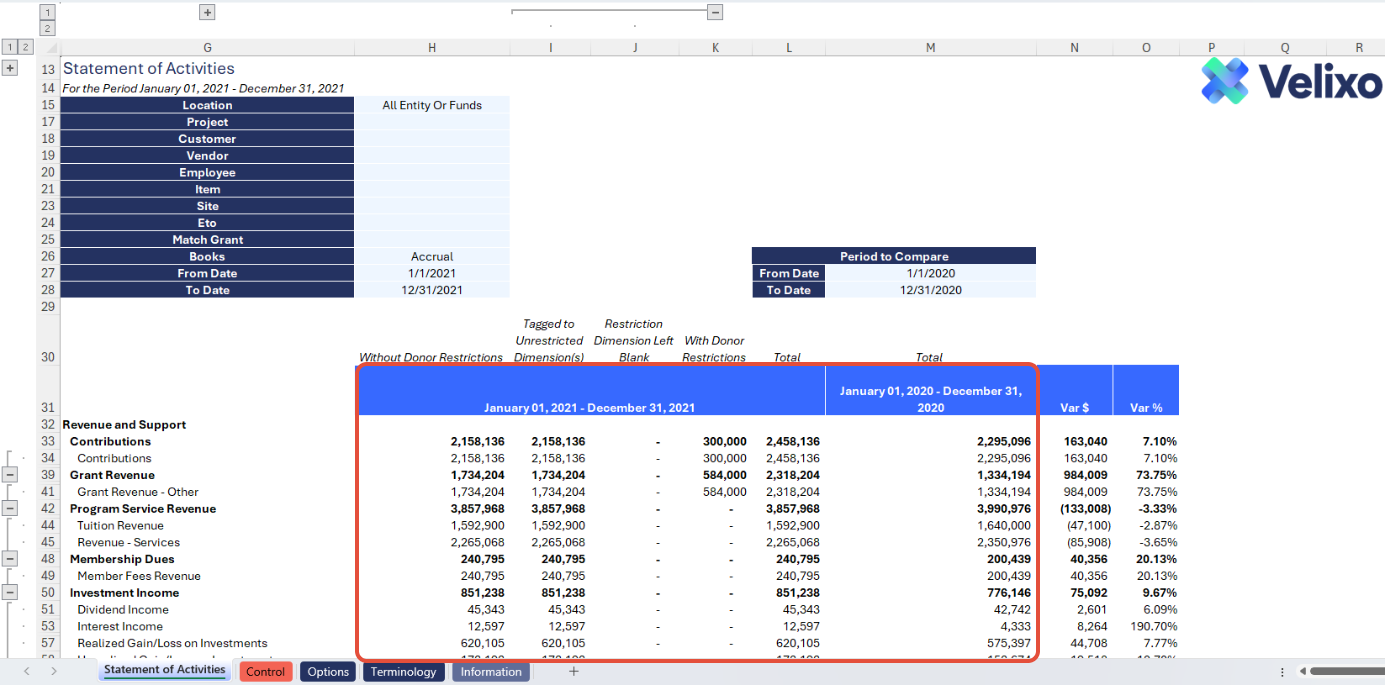Viewport: 1385px width, 685px height.
Task: Click the 'Revenue - Services' row label
Action: tap(128, 542)
